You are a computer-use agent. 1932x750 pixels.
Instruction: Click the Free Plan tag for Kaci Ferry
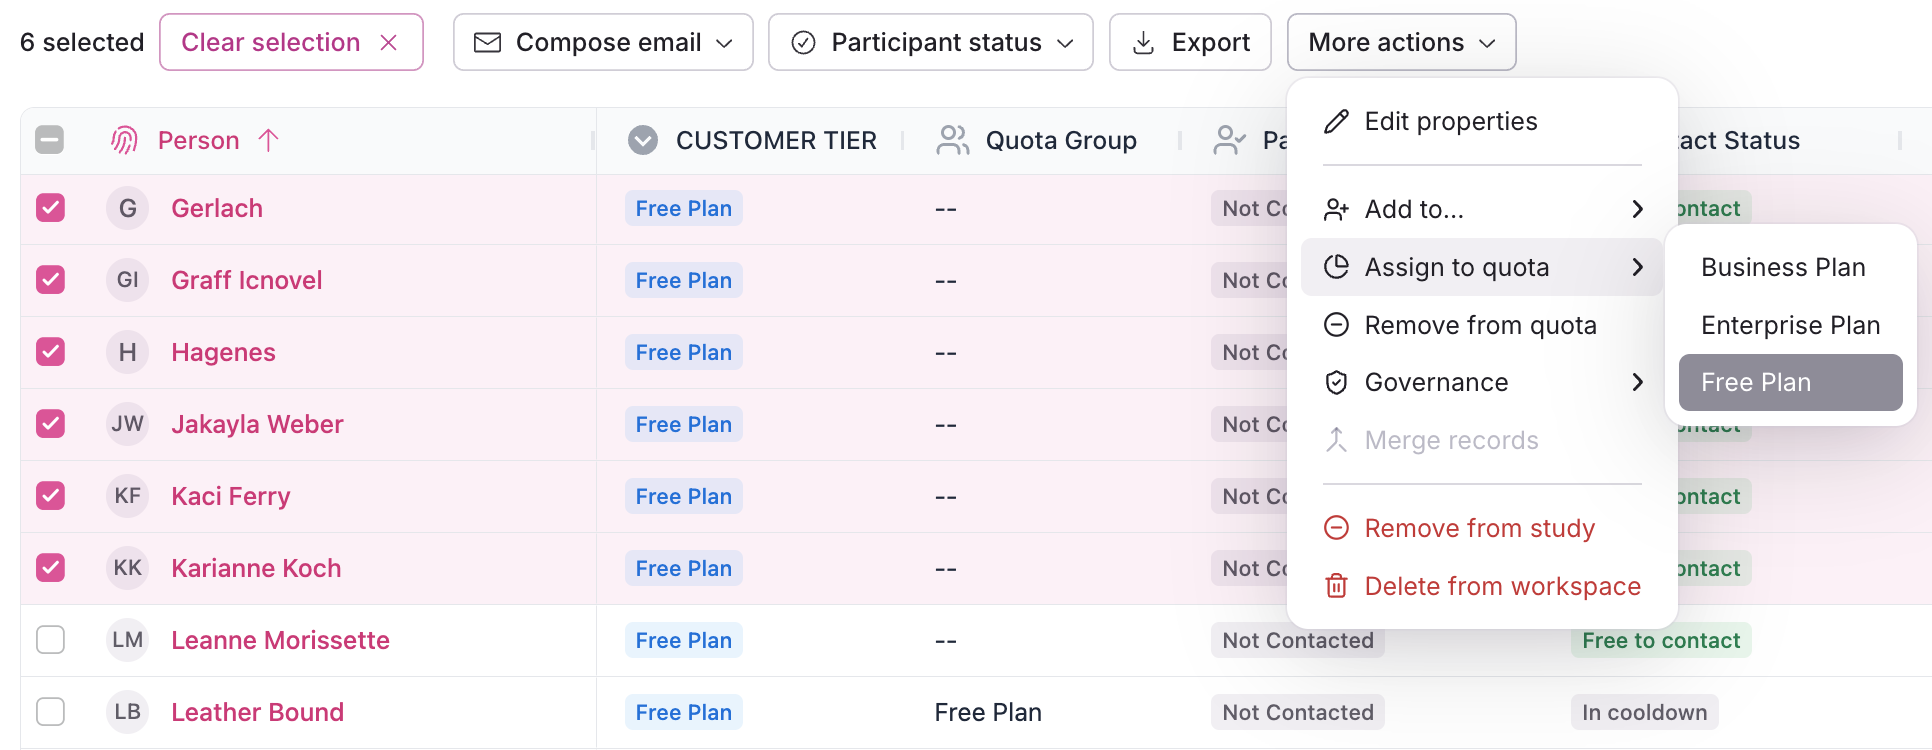tap(684, 496)
